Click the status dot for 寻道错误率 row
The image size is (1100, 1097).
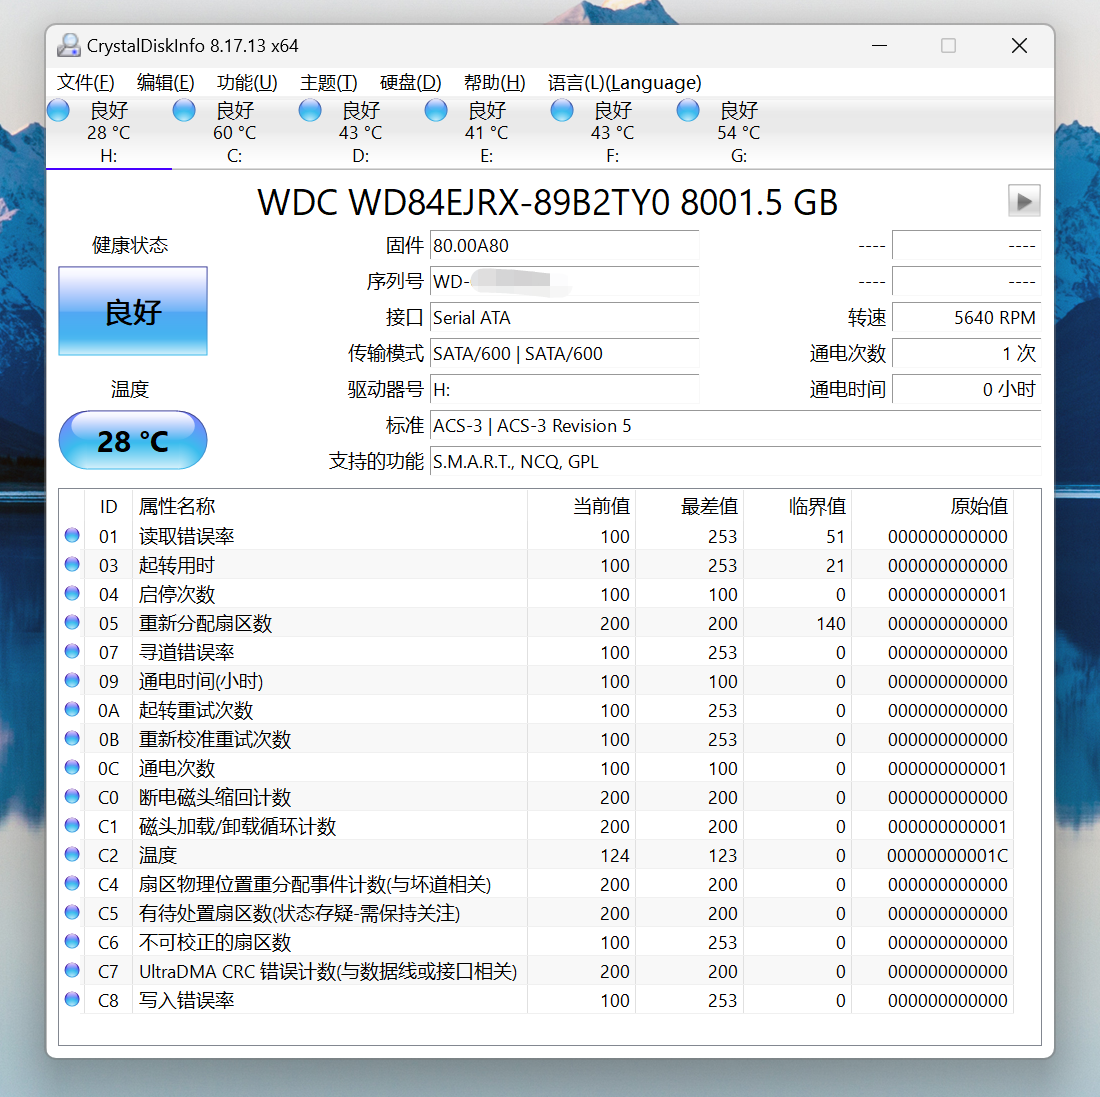[x=72, y=651]
